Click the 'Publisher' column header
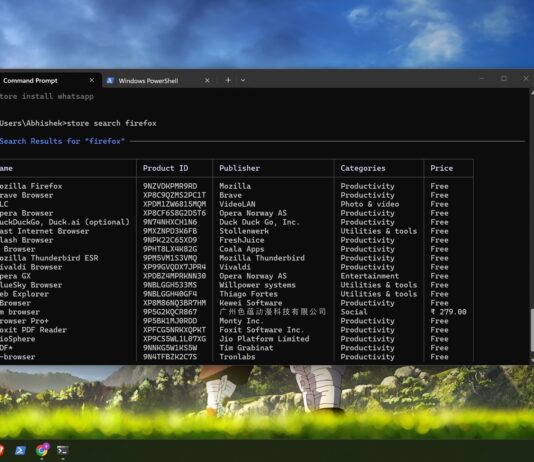 coord(239,168)
